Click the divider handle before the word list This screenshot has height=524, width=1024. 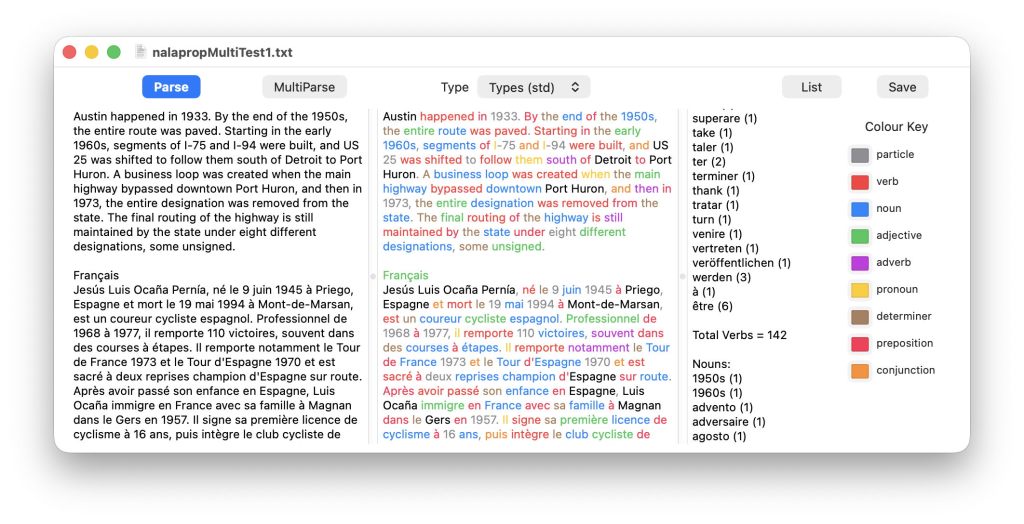click(683, 275)
